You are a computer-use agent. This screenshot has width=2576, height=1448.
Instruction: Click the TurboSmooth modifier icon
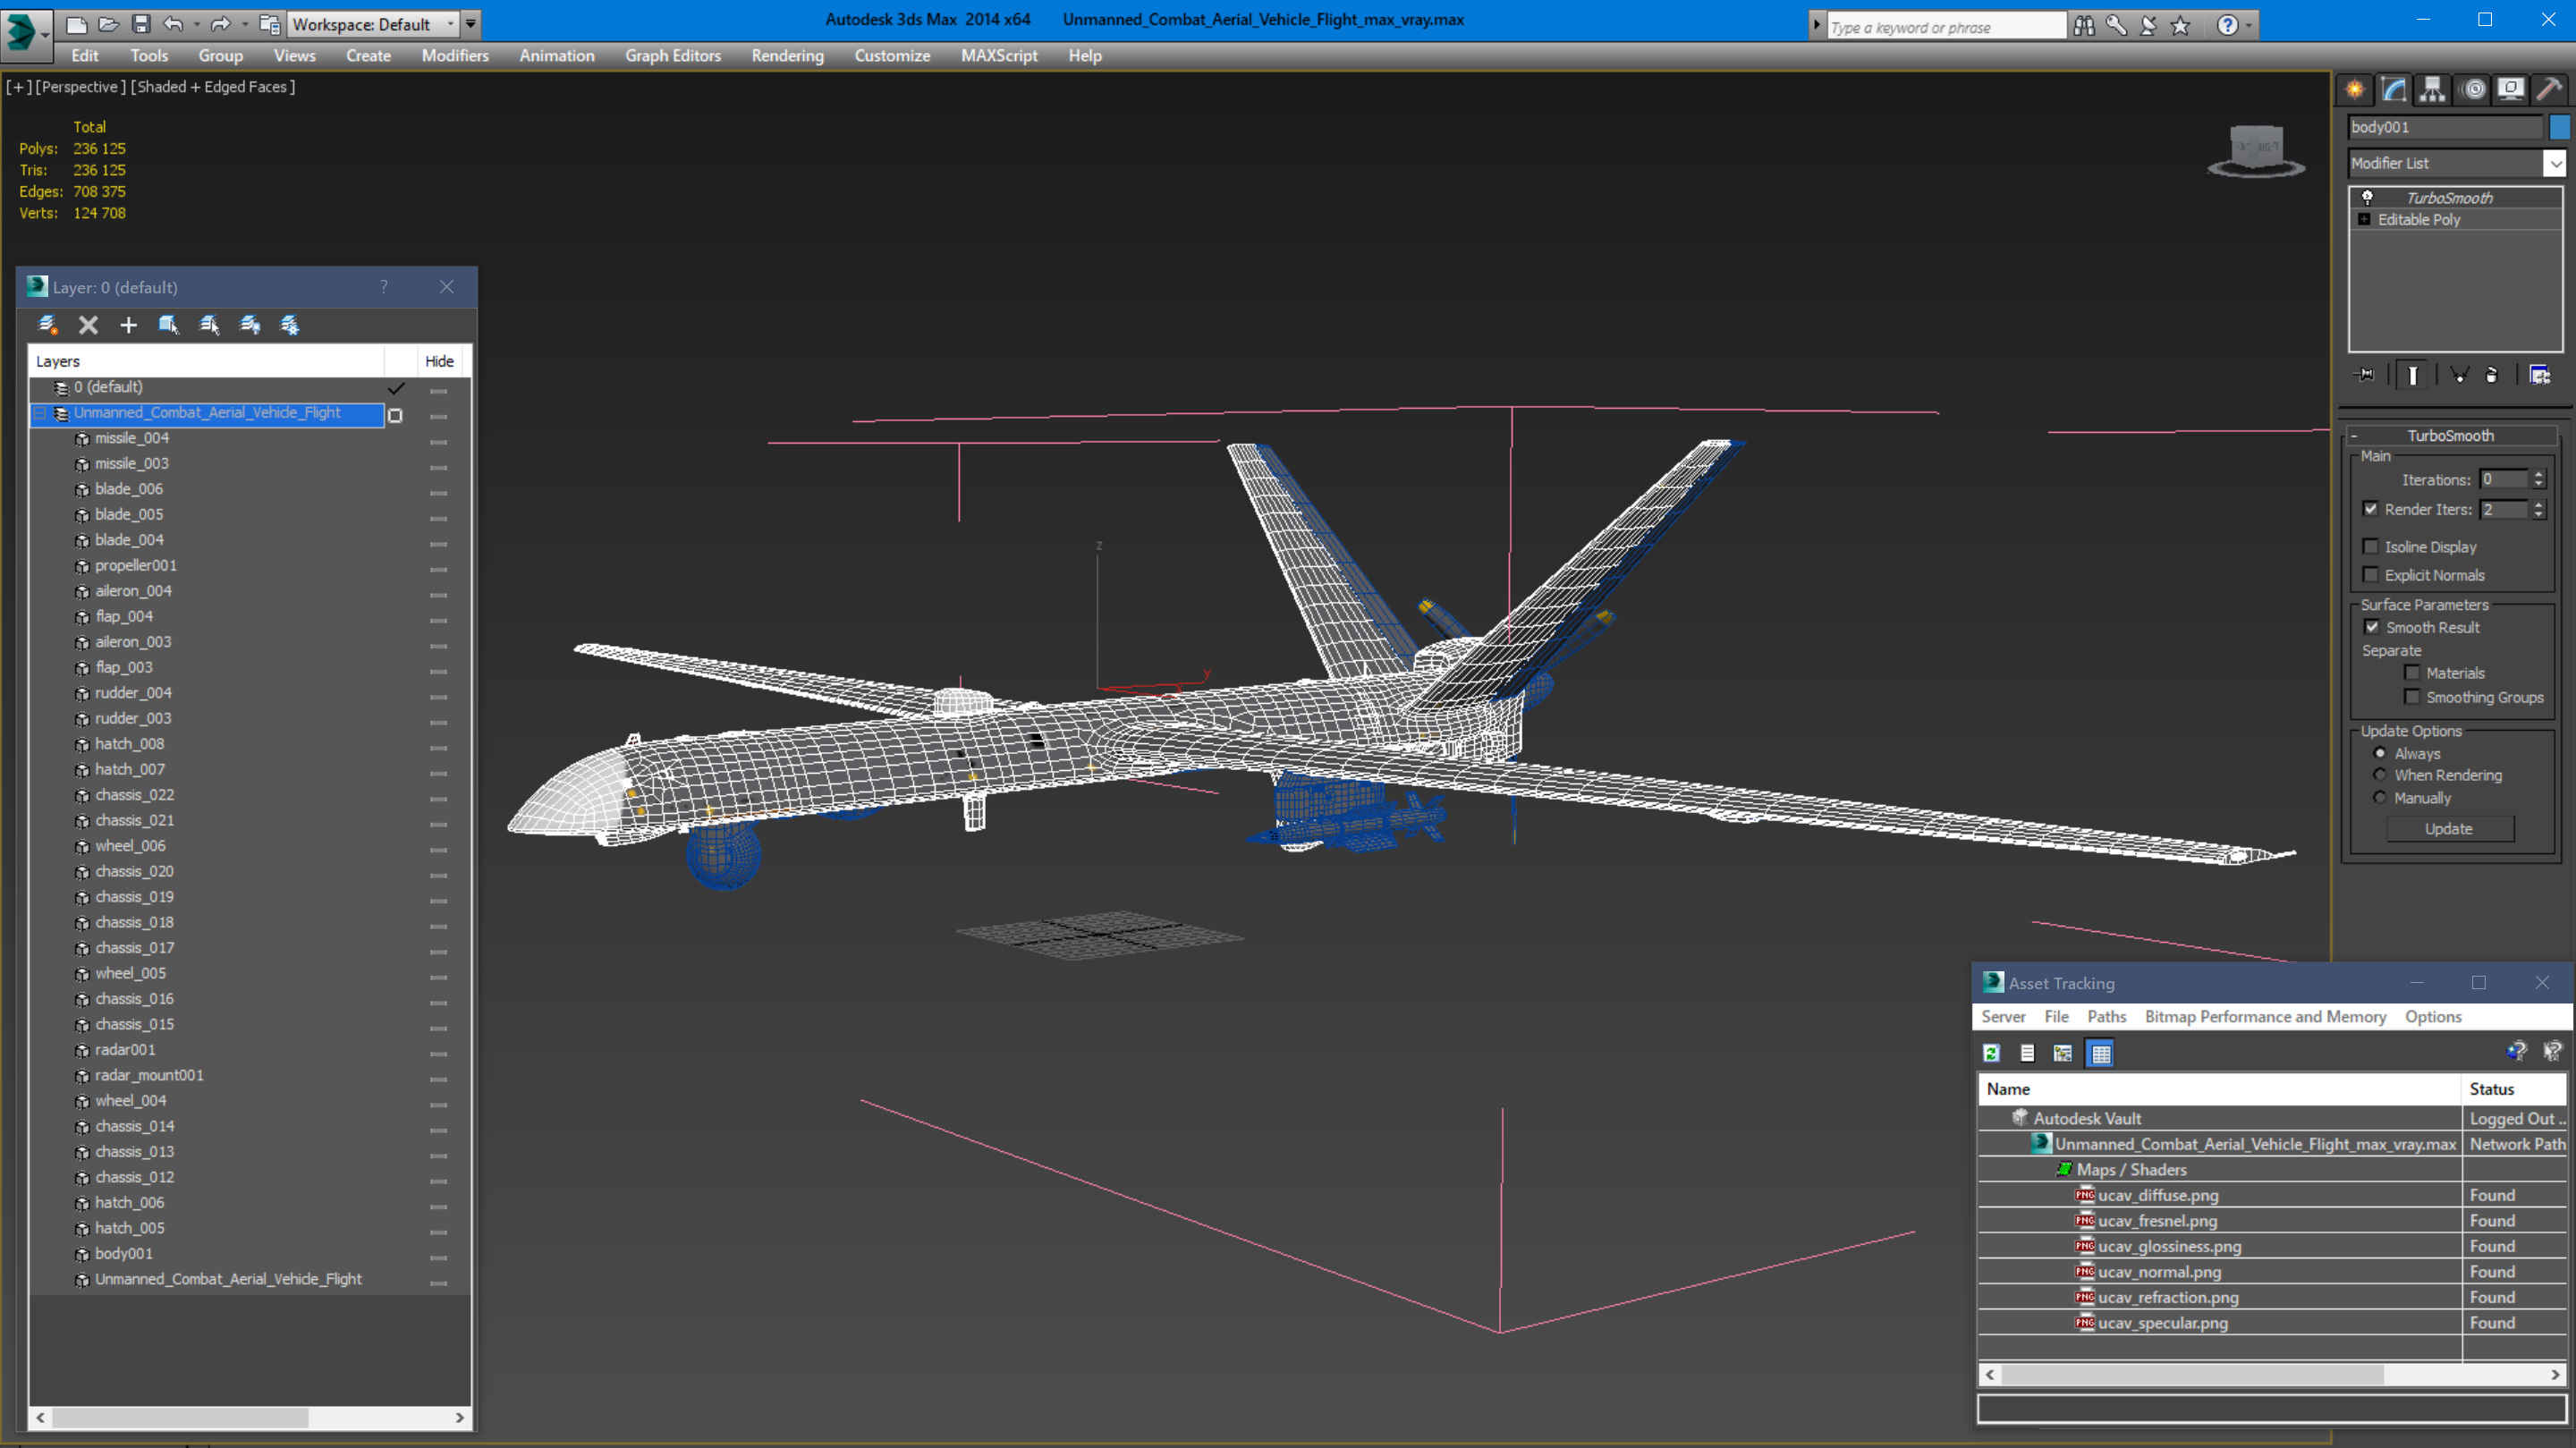point(2369,197)
